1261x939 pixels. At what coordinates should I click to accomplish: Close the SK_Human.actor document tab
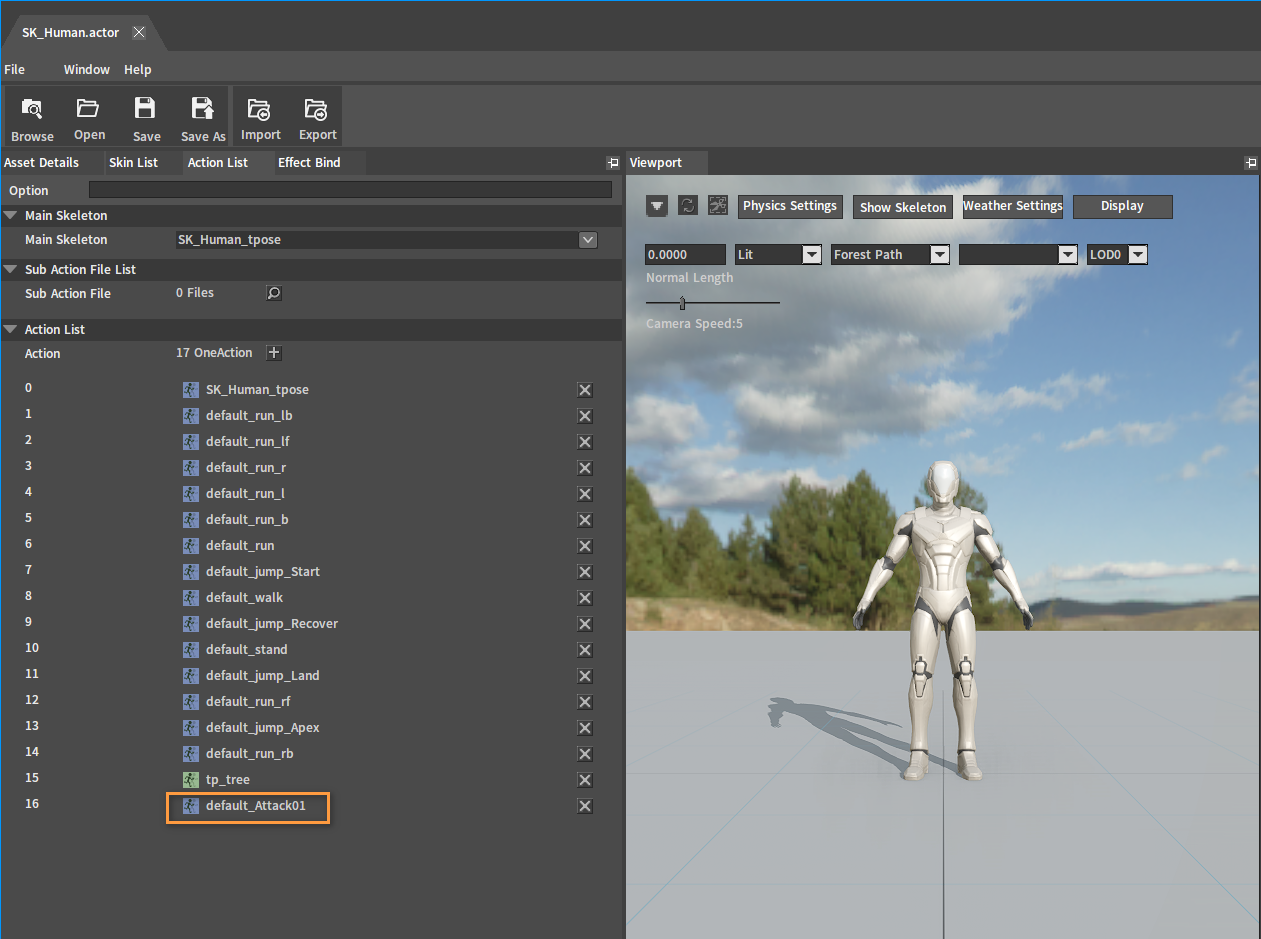pos(139,32)
